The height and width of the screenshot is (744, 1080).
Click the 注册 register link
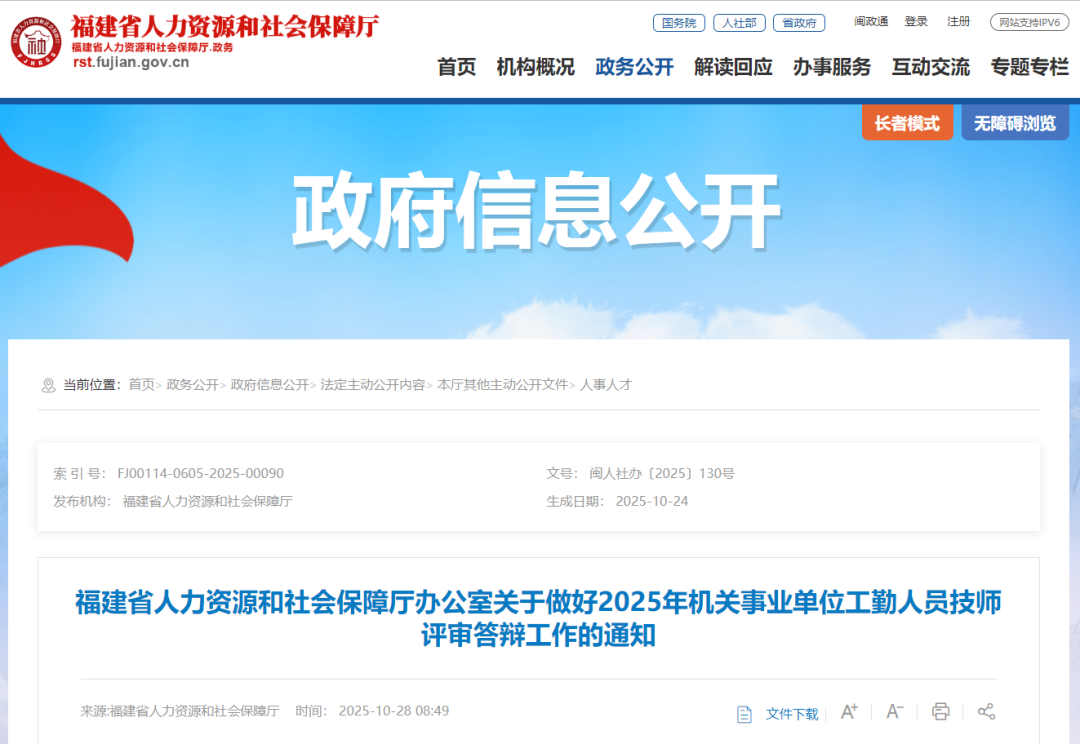point(958,22)
